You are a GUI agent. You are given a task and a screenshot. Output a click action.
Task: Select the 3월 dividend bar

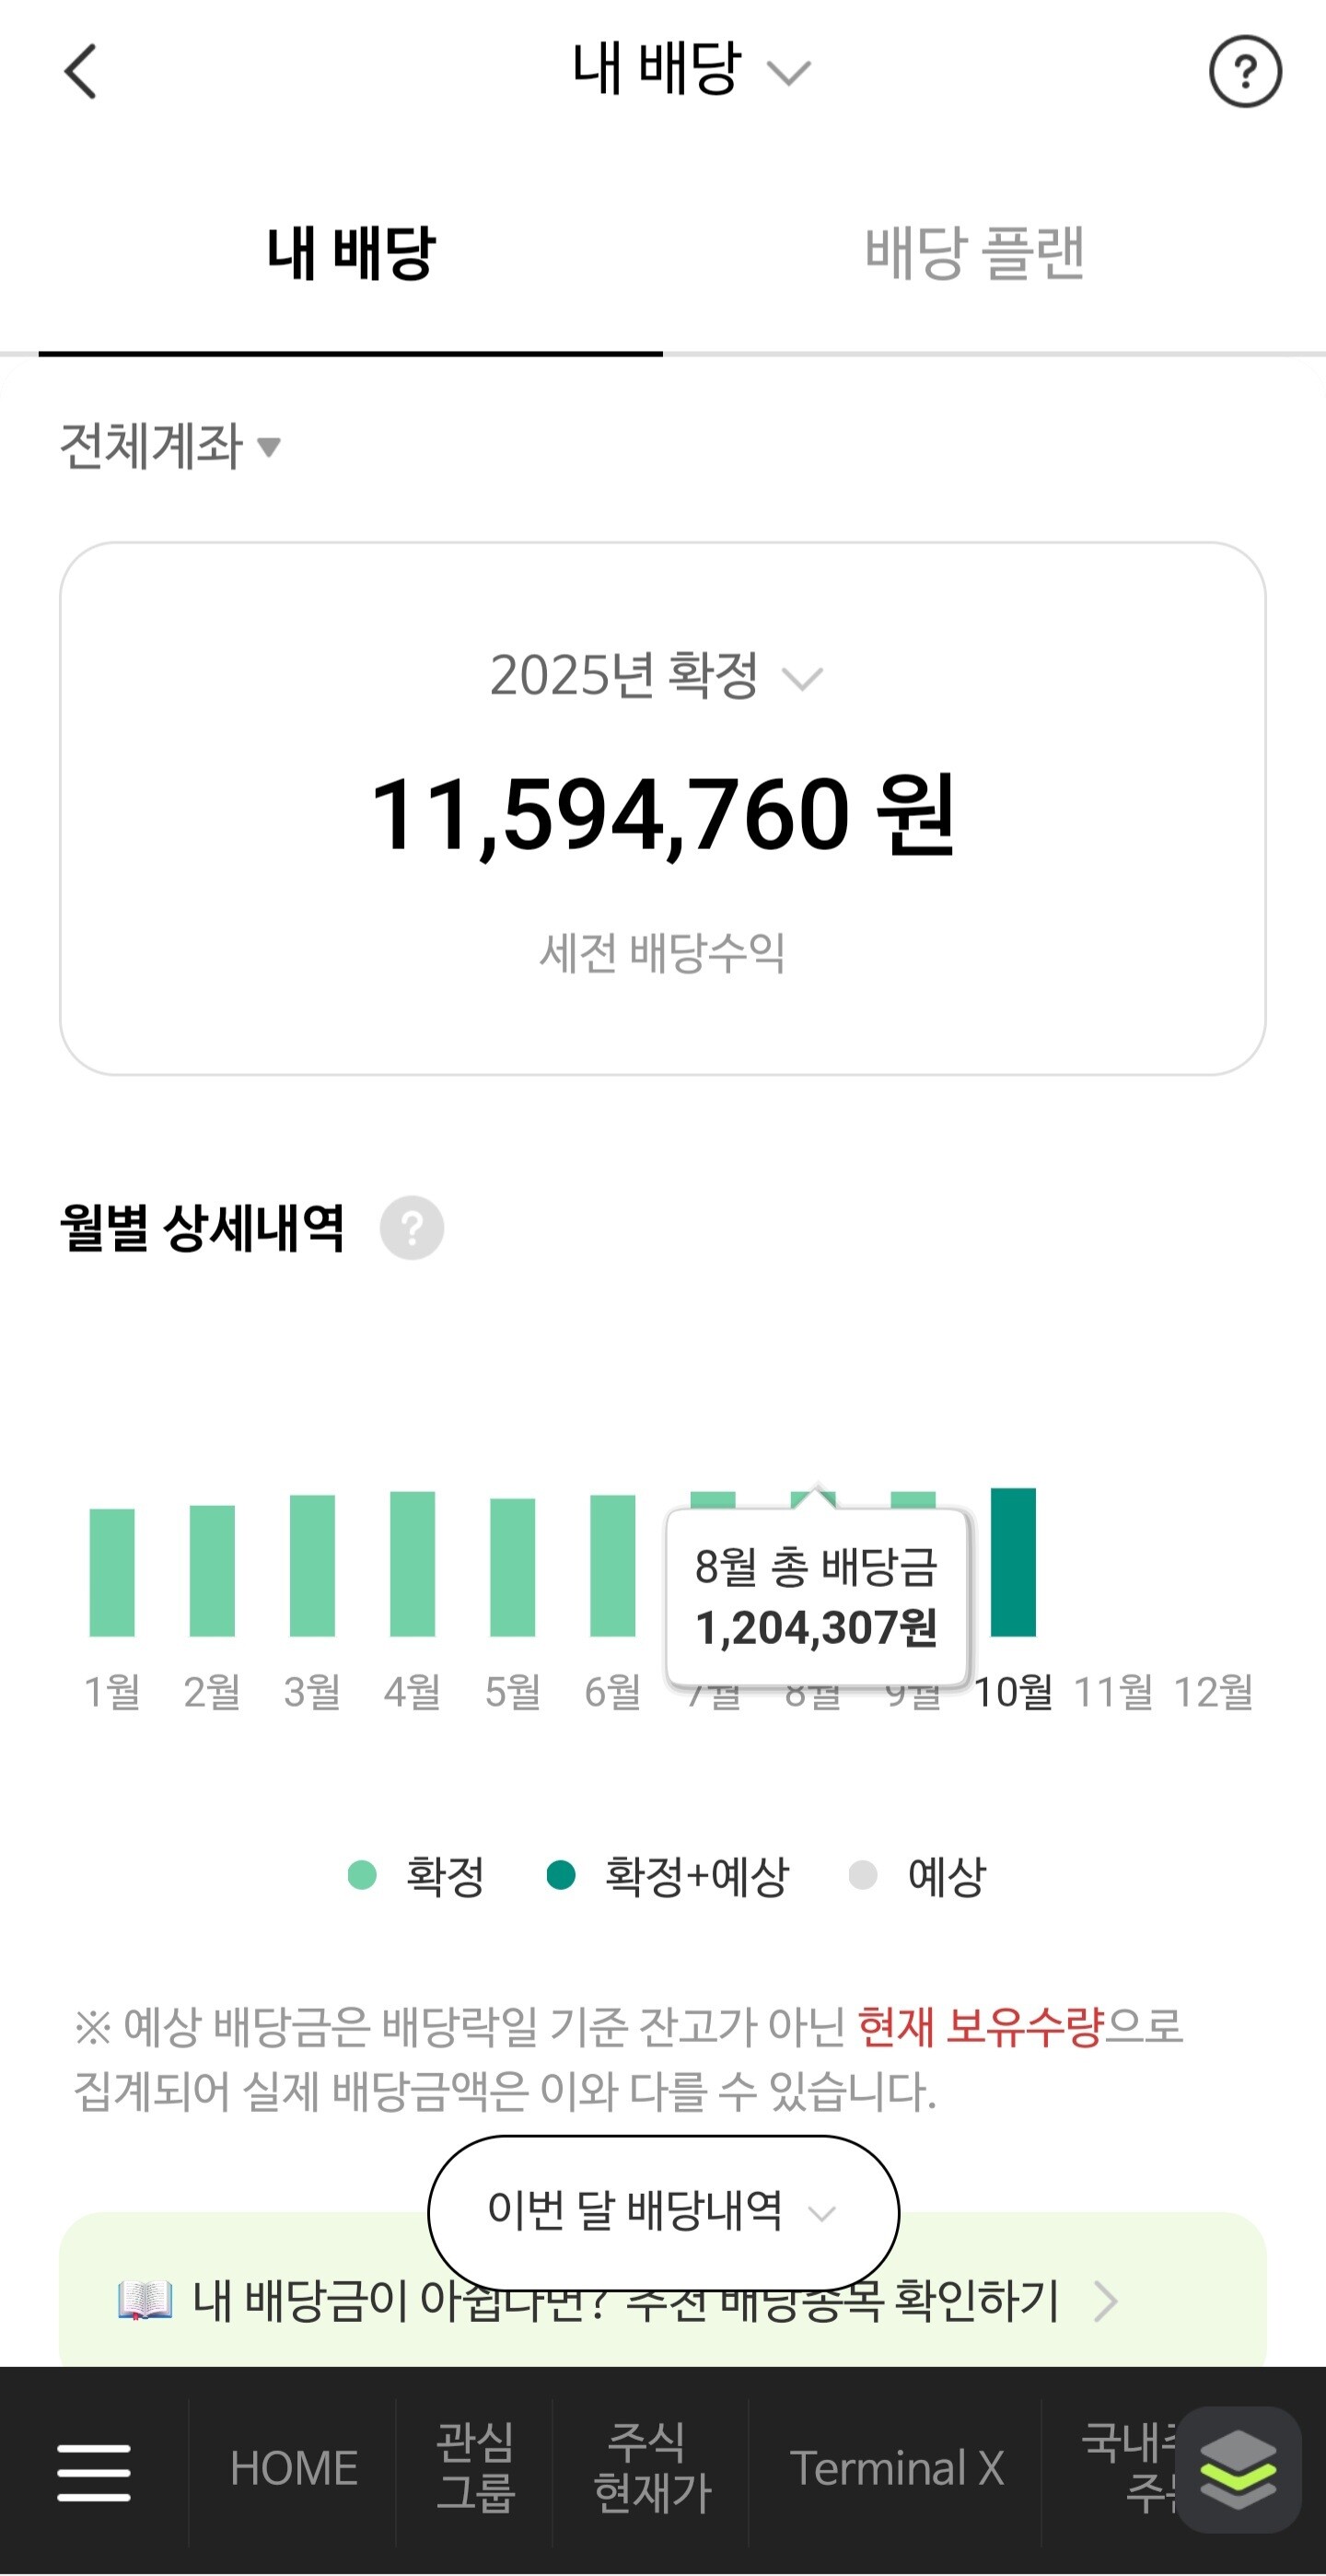[312, 1566]
